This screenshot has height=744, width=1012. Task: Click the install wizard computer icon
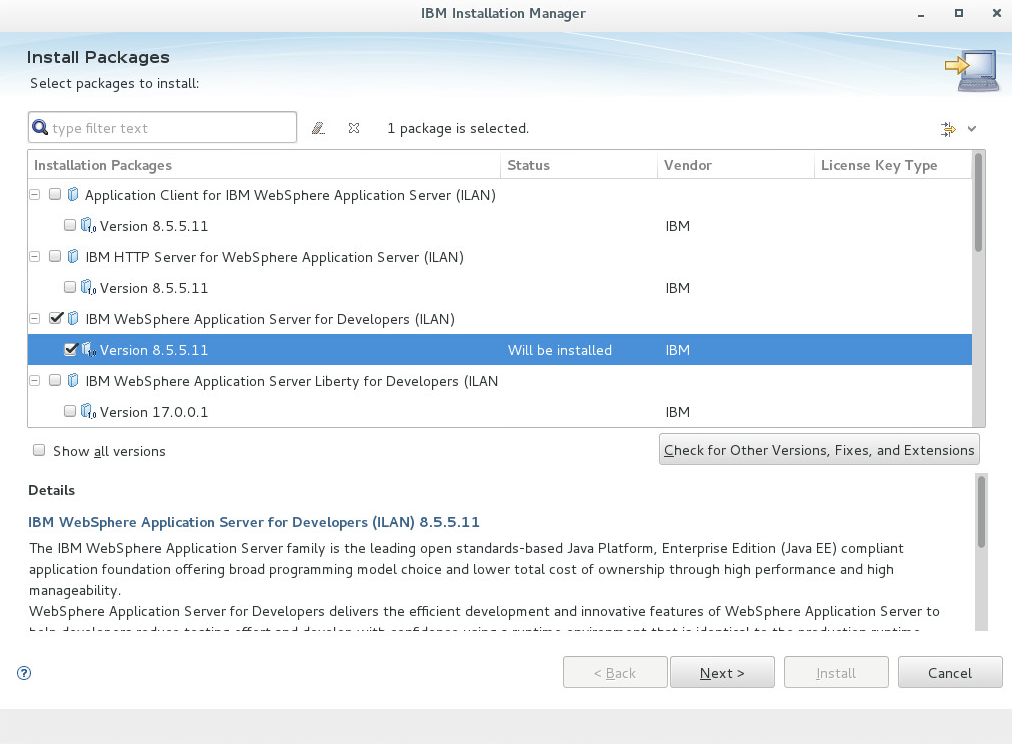click(972, 70)
